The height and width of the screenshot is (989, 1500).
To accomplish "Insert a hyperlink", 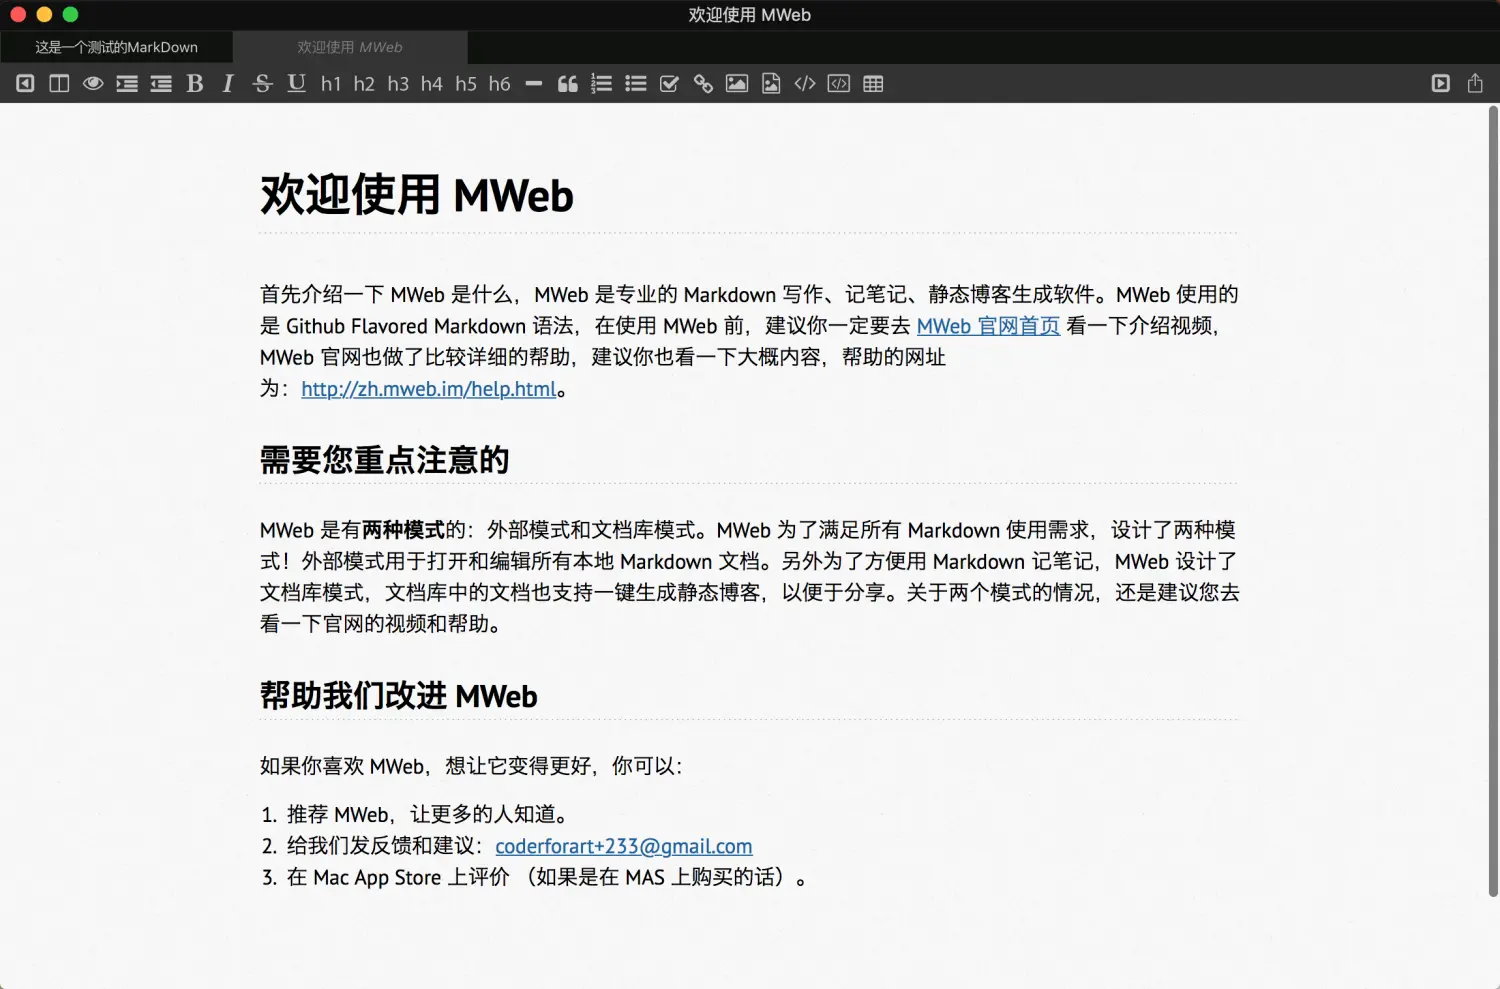I will [x=703, y=84].
